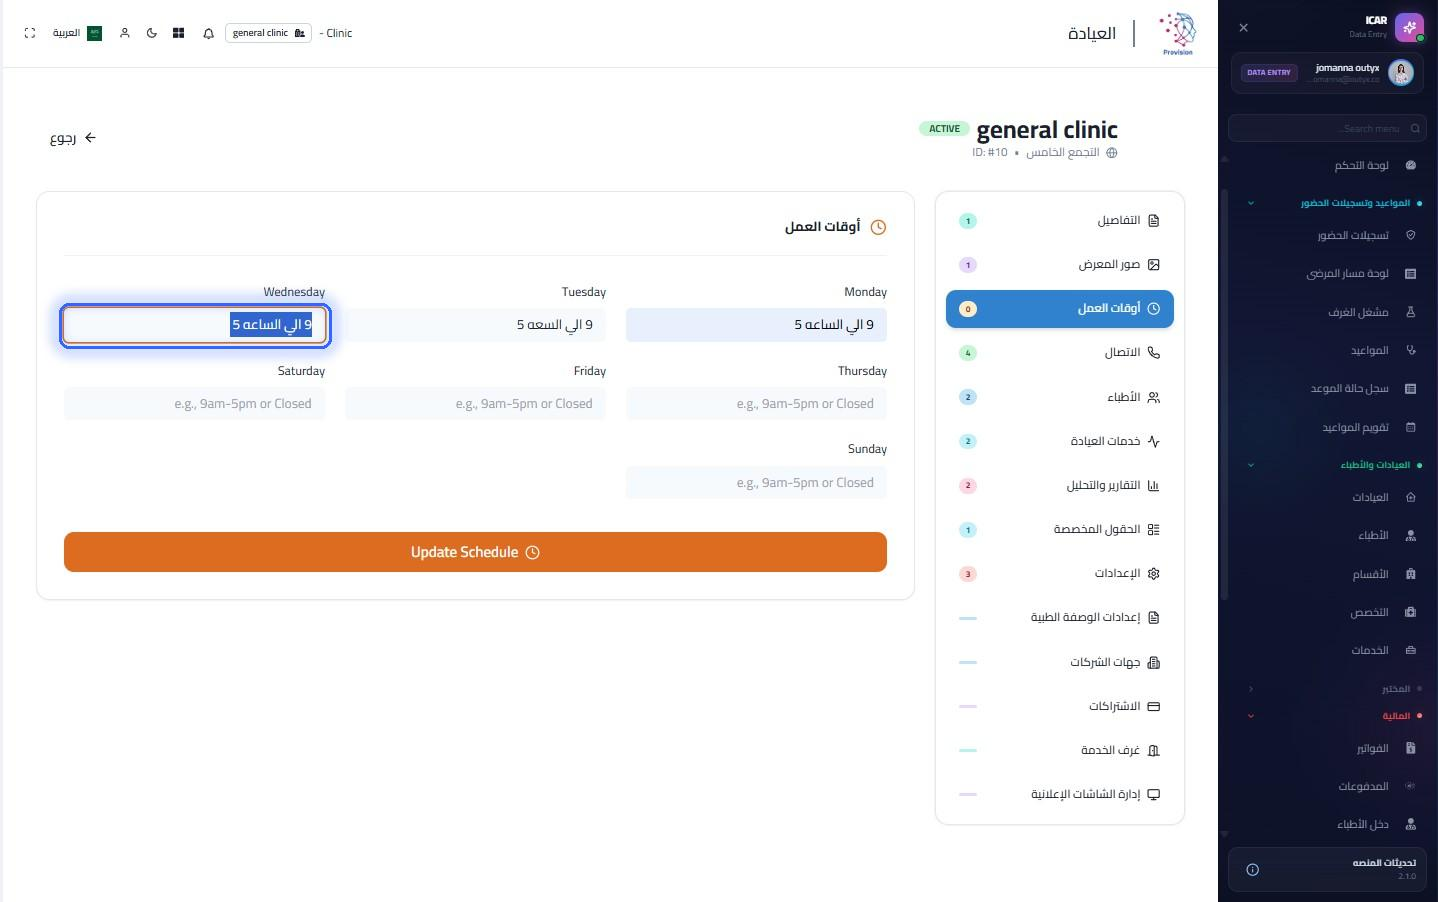Click the user avatar of jomanna outyx
This screenshot has width=1438, height=902.
click(x=1401, y=72)
